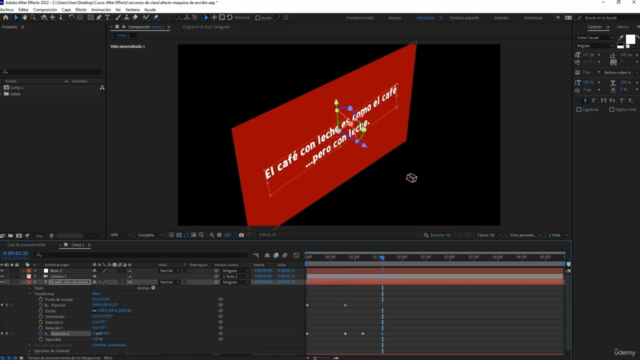Open the Clásic 3D renderer dropdown
640x360 pixels.
[489, 235]
